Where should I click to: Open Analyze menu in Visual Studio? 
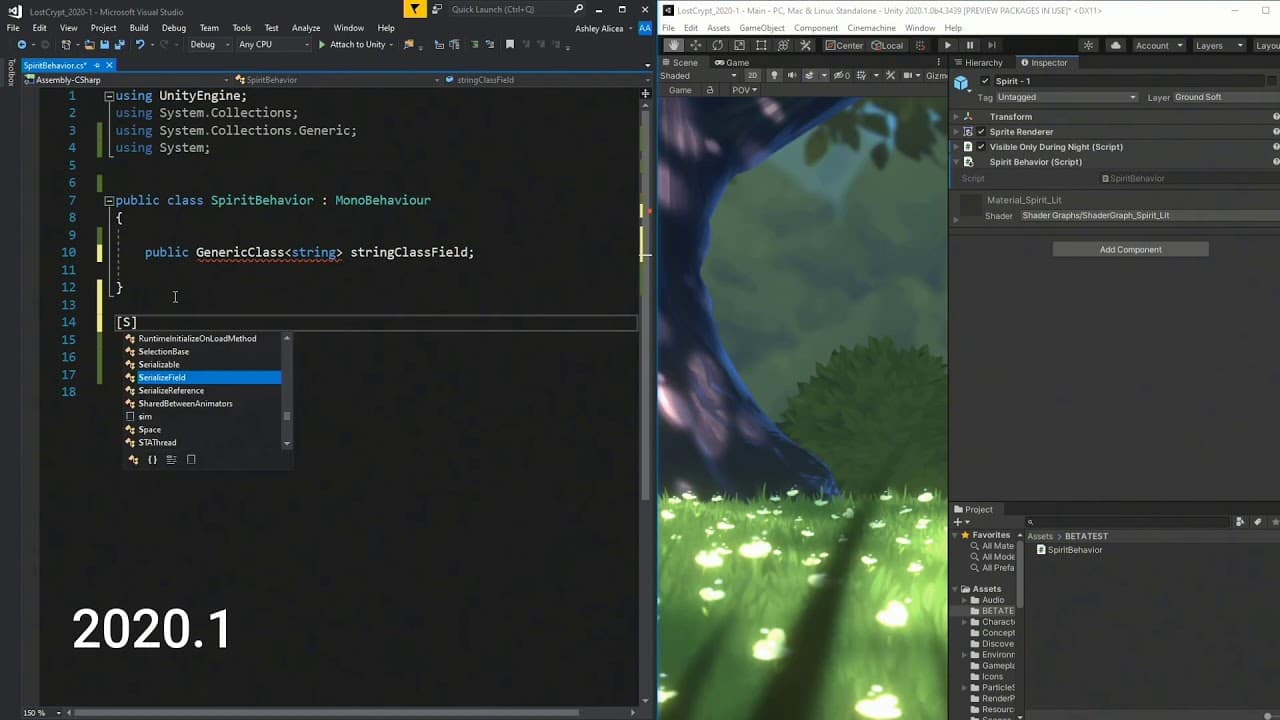click(x=306, y=28)
